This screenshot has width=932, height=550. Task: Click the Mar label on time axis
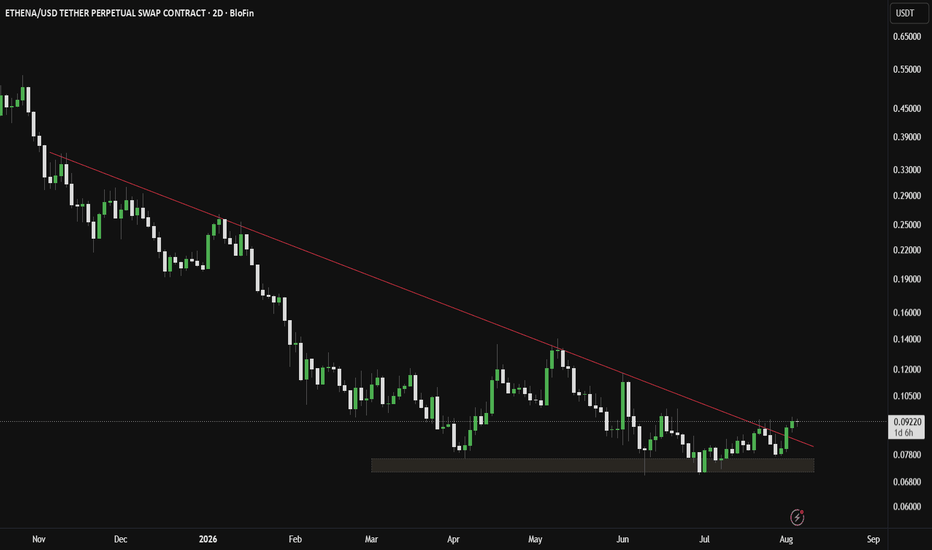[371, 539]
